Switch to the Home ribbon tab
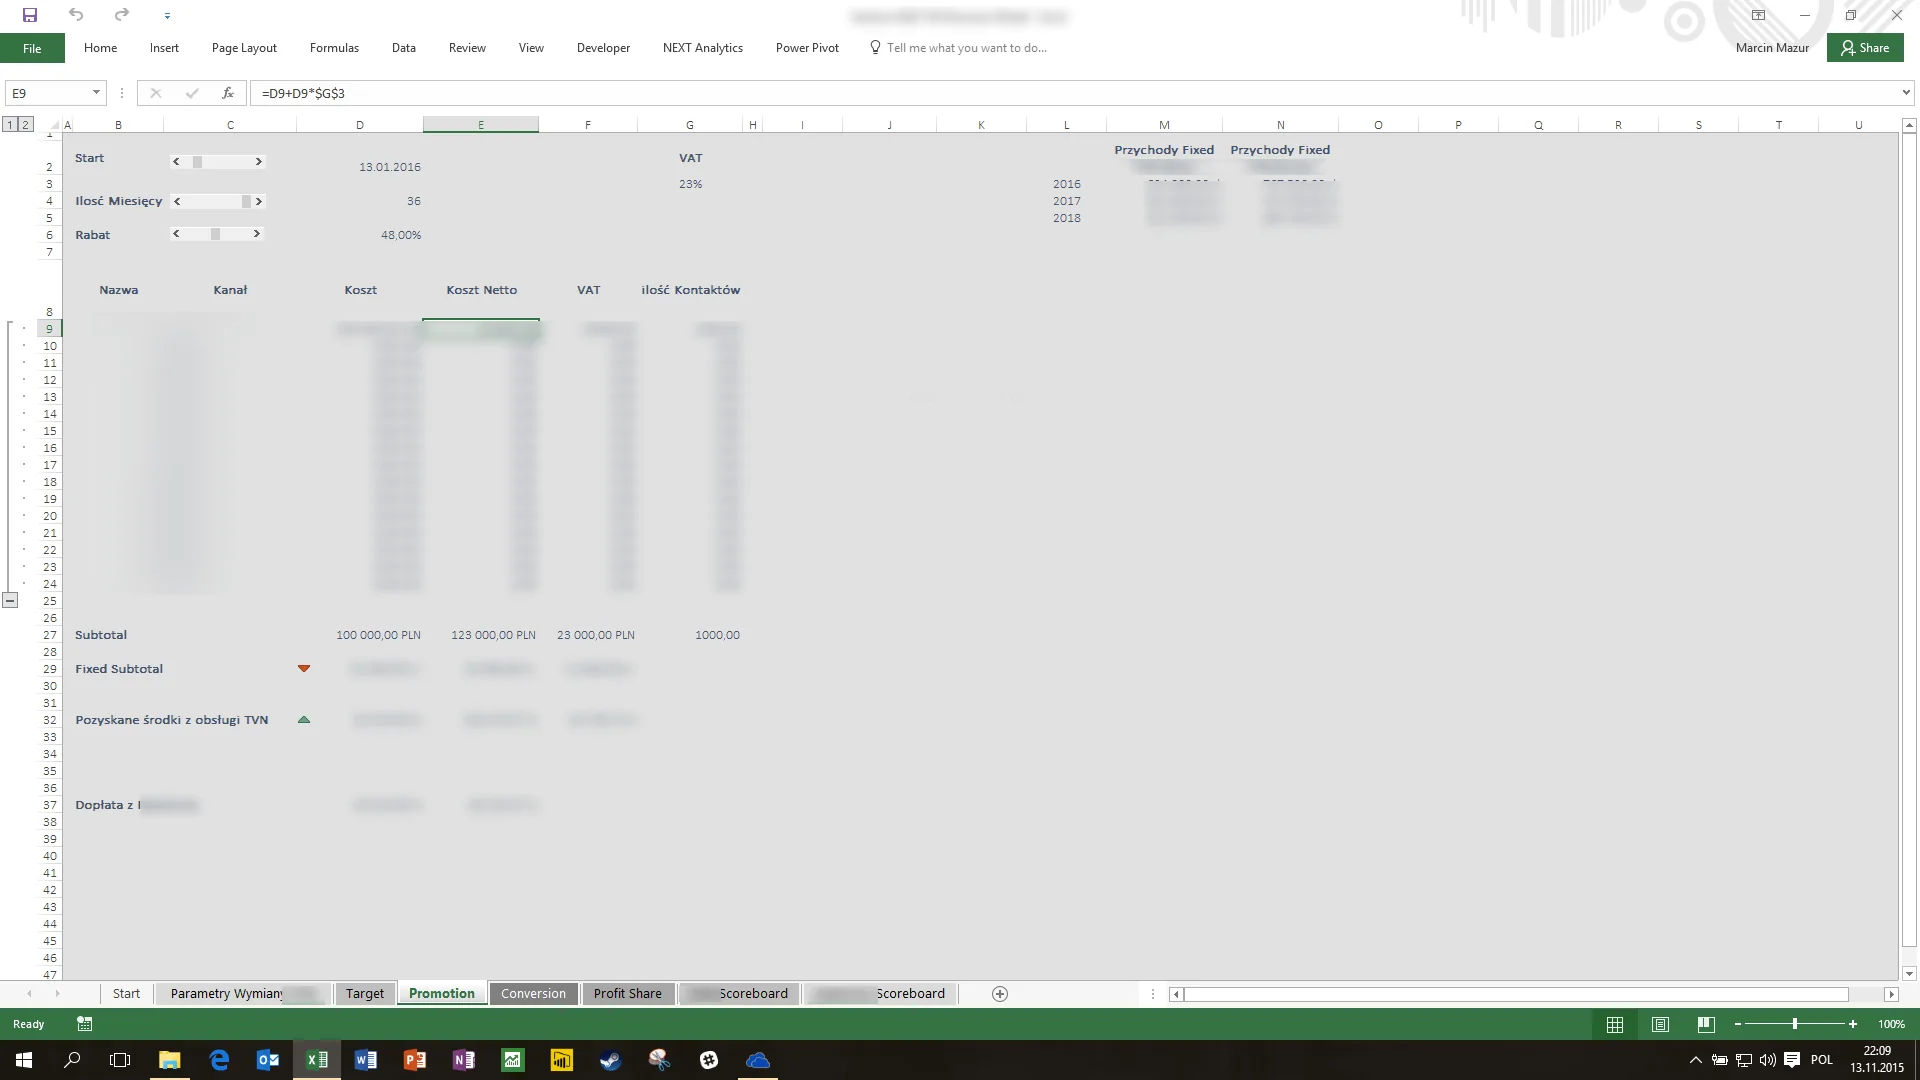Screen dimensions: 1920x1080 pyautogui.click(x=100, y=48)
